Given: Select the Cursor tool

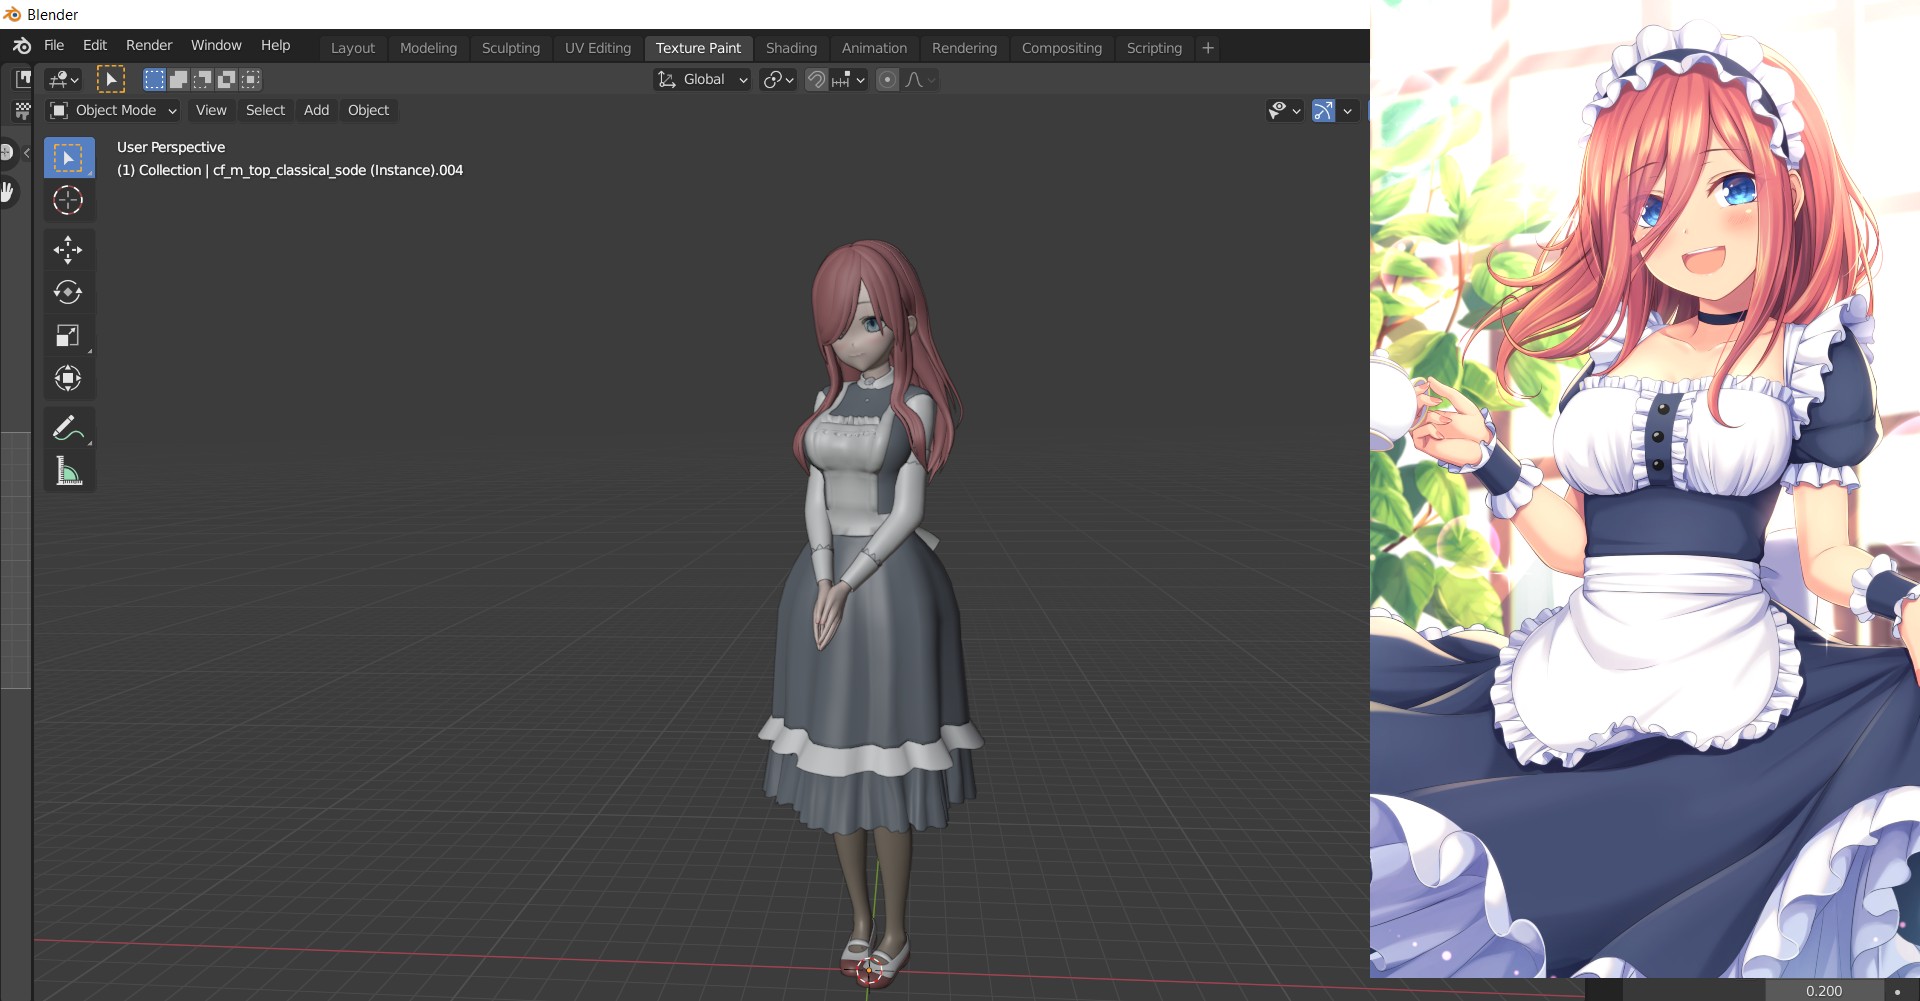Looking at the screenshot, I should click(69, 200).
